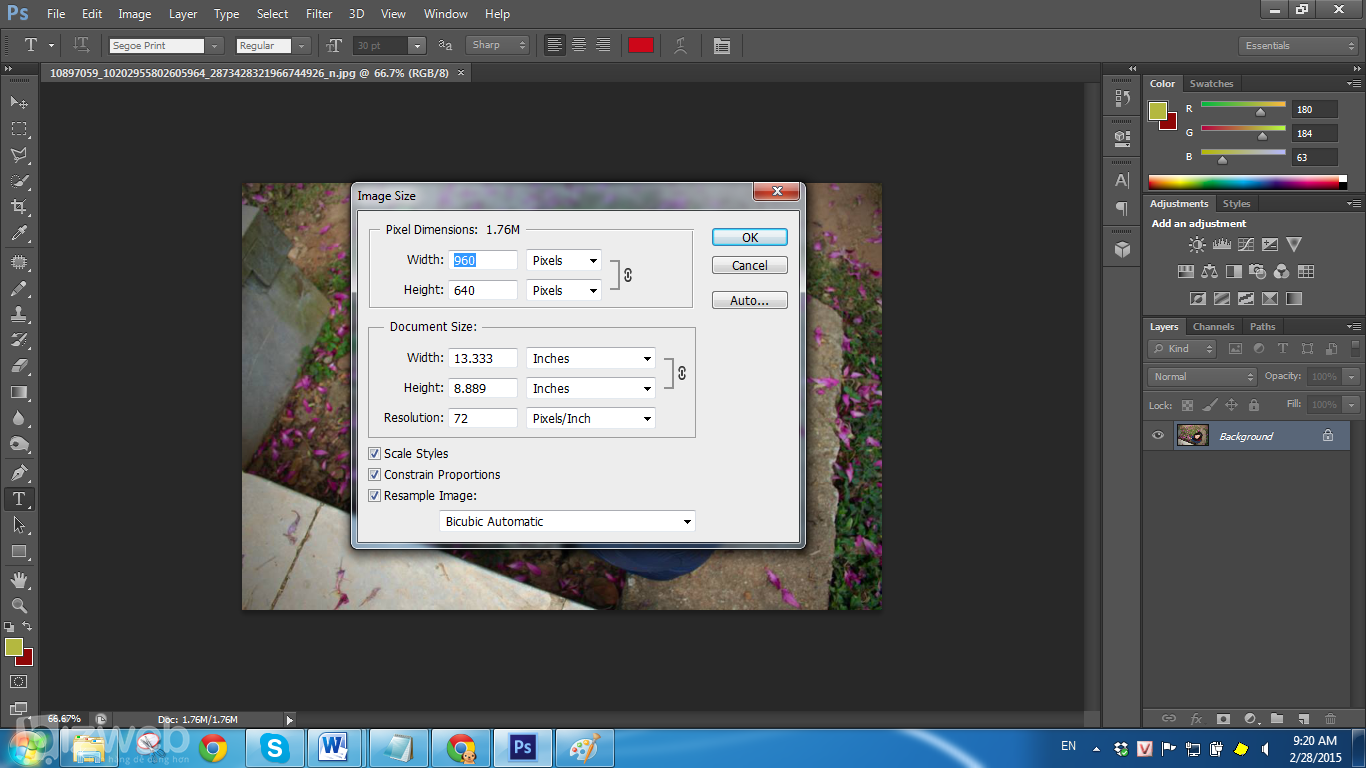Click the red text color swatch
The image size is (1370, 768).
[641, 45]
